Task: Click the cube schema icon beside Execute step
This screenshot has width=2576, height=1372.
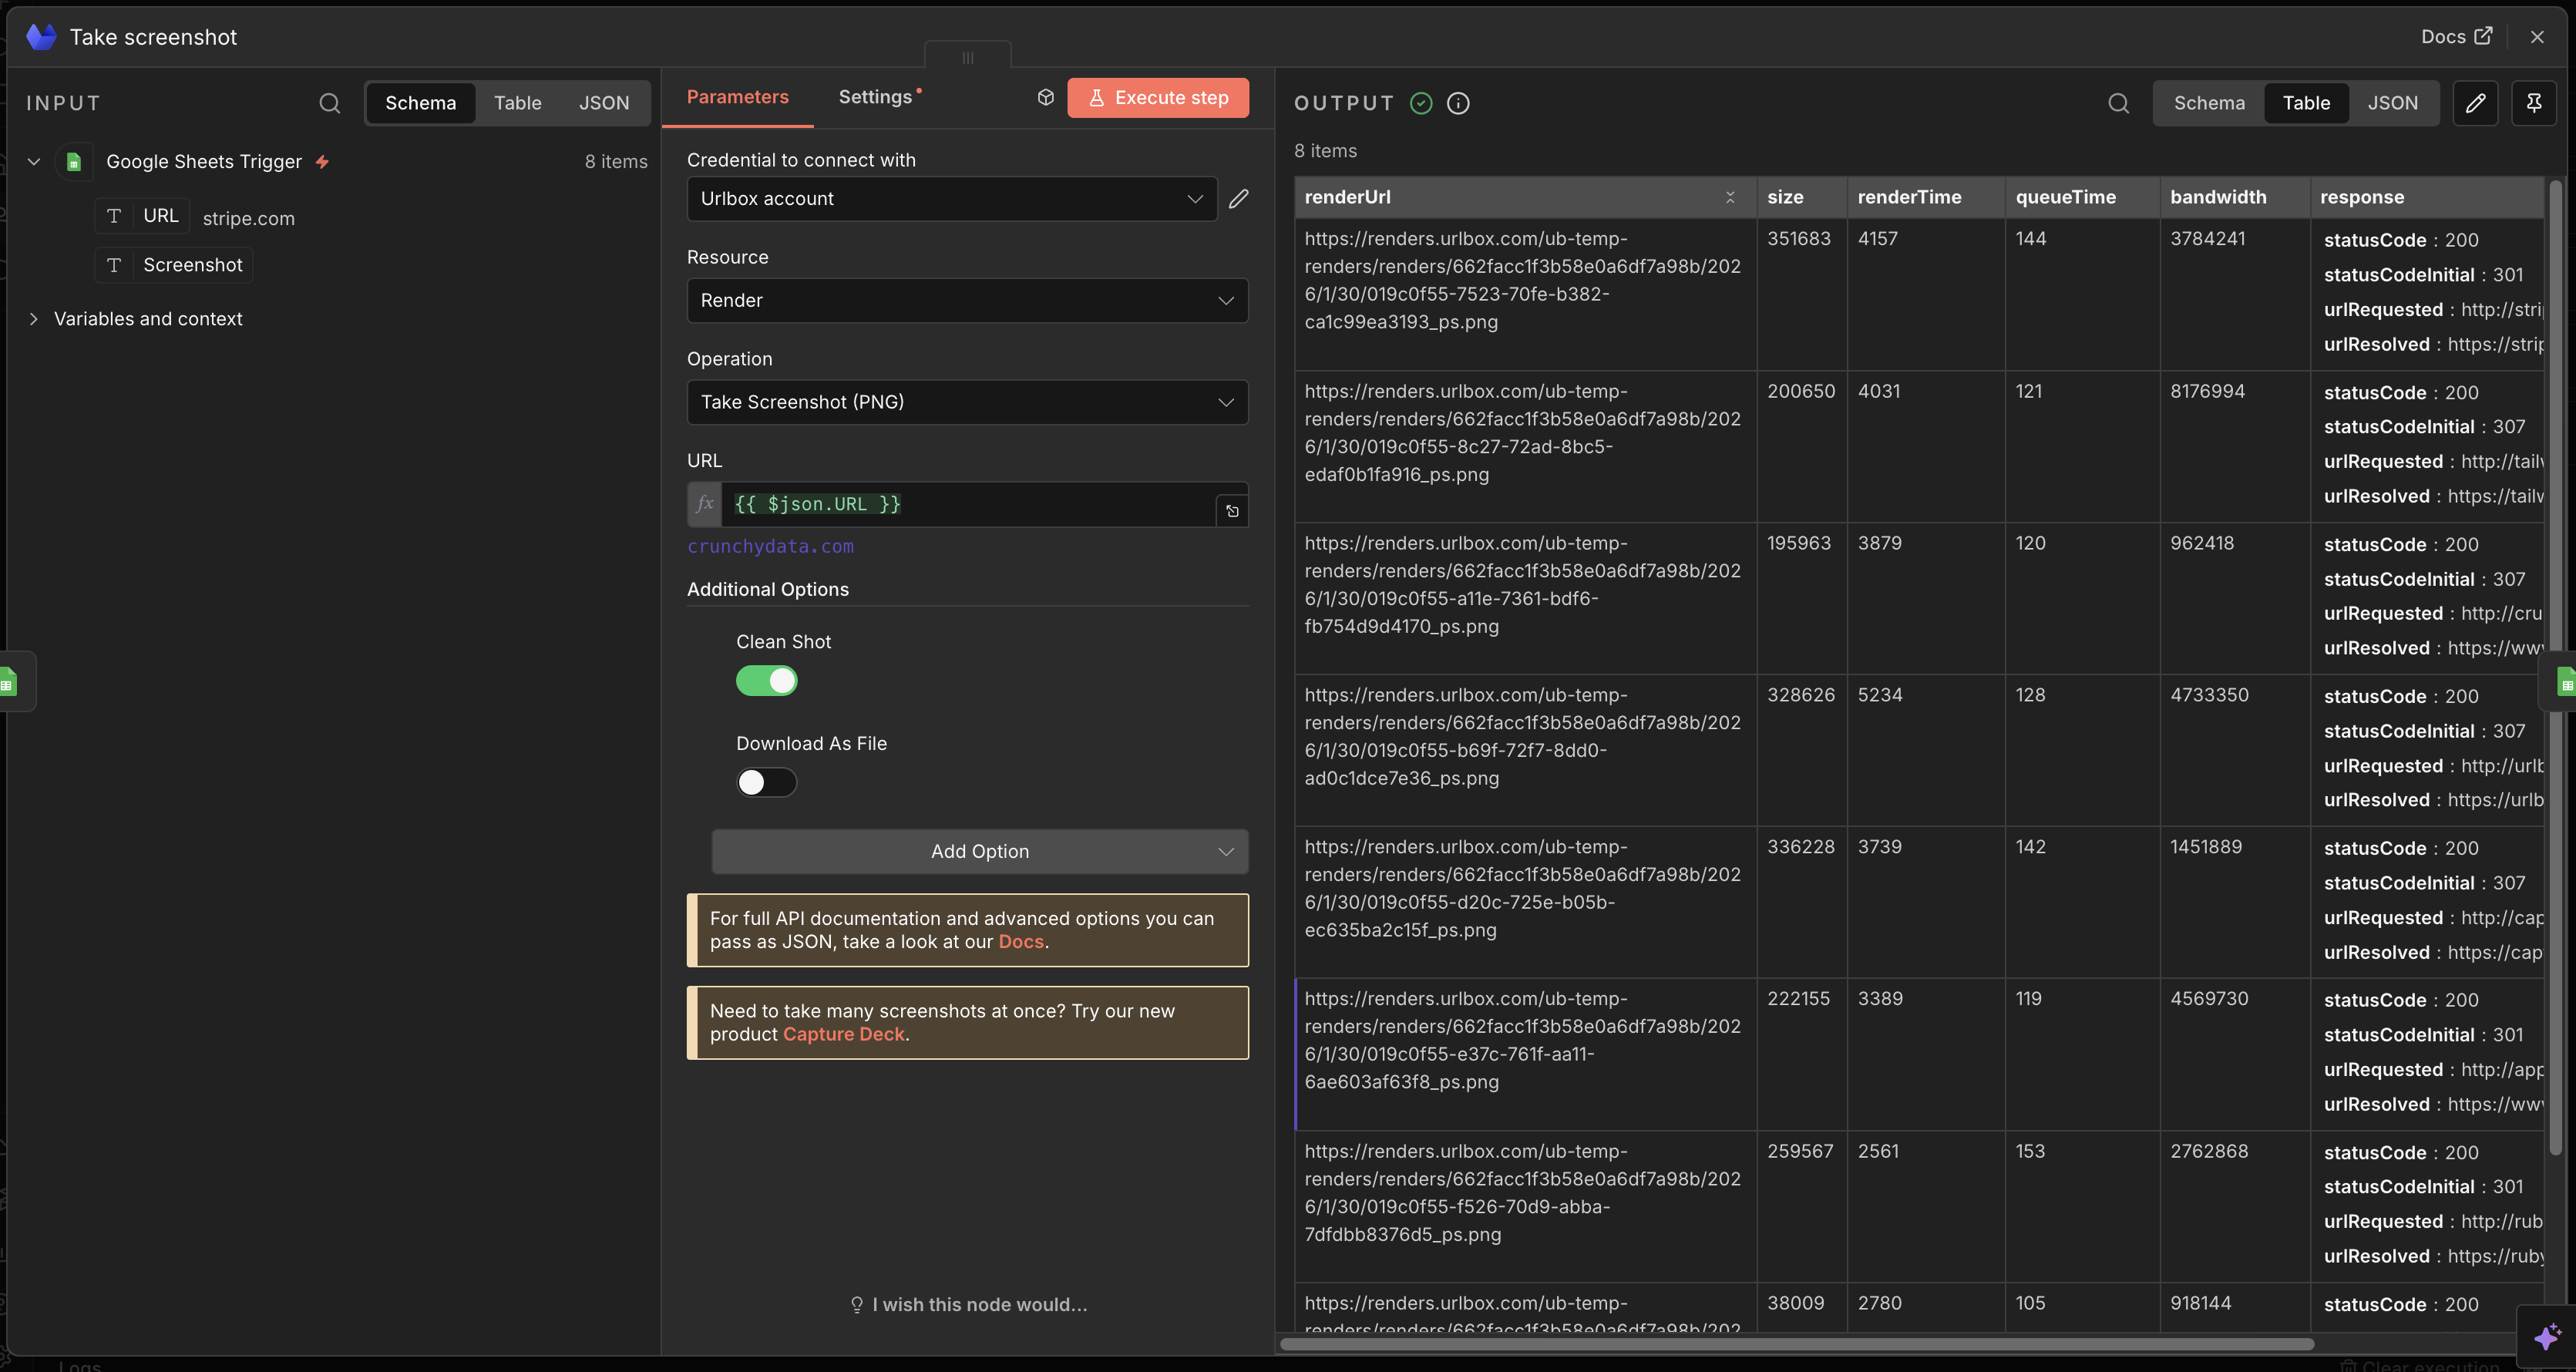Action: click(1046, 97)
